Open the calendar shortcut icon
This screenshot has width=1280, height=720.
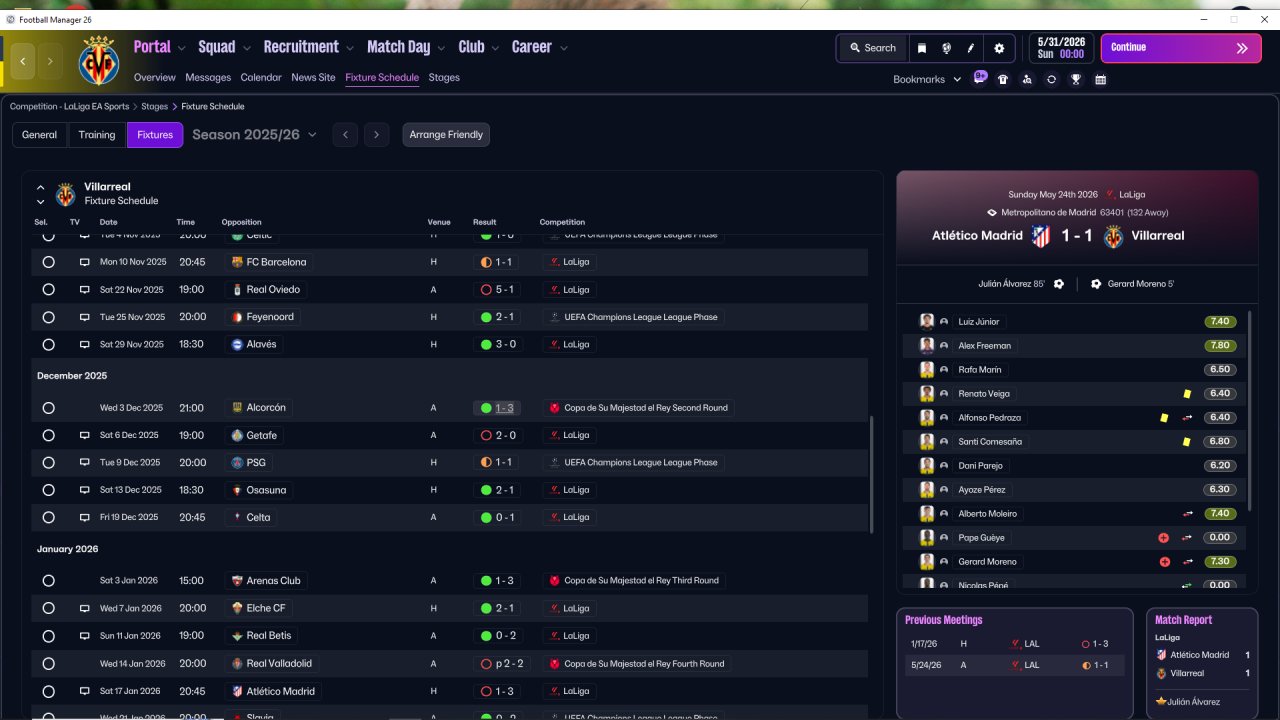(1100, 79)
